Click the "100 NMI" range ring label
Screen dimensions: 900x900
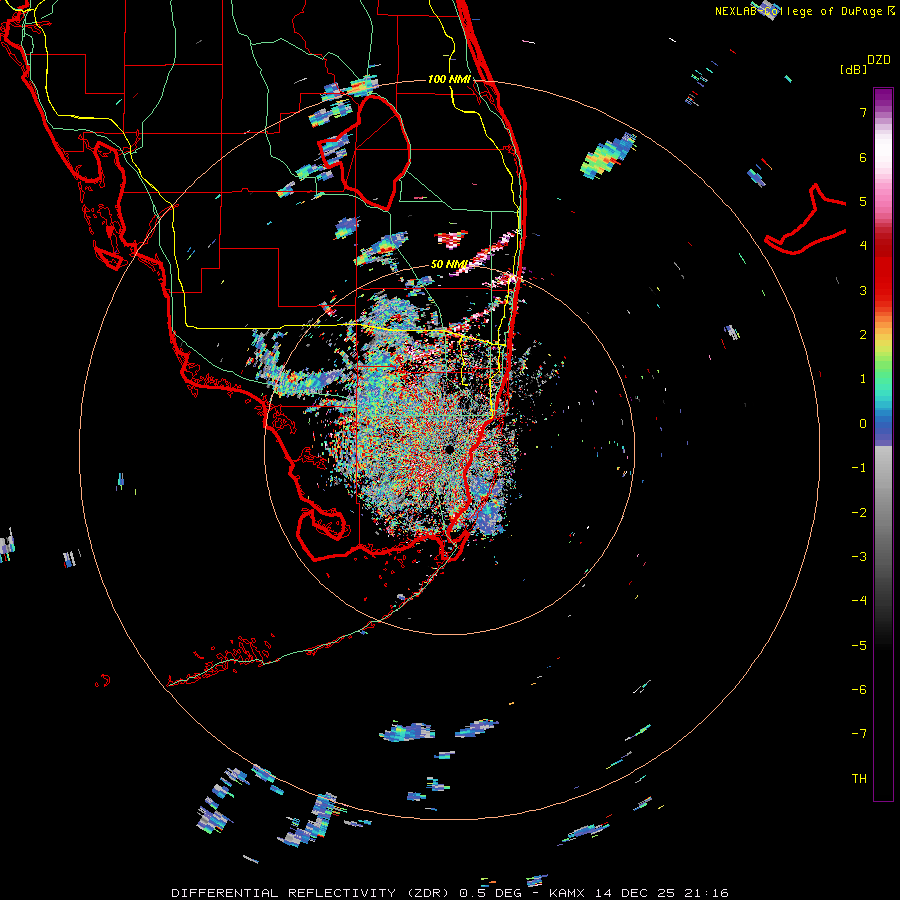pyautogui.click(x=449, y=79)
